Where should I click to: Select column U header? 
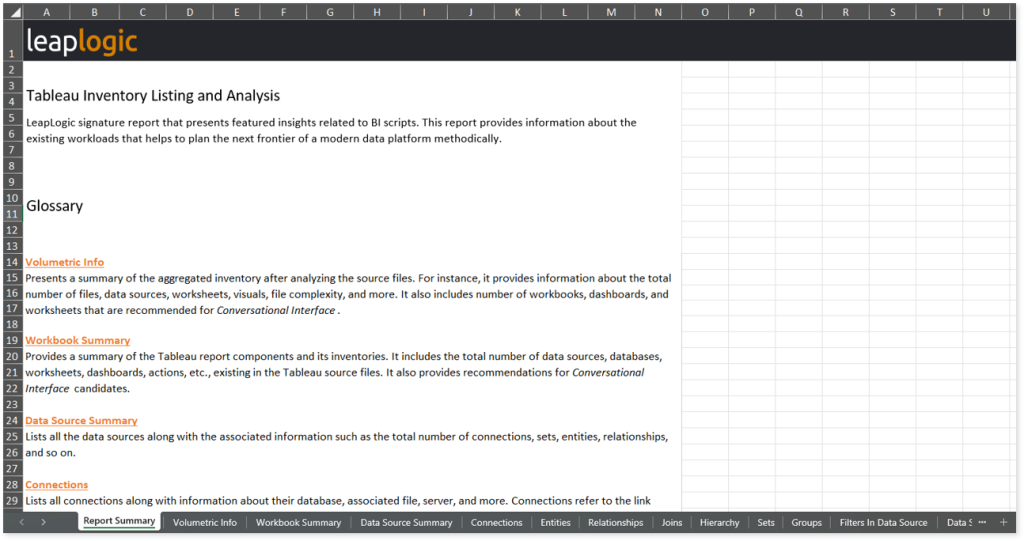[x=986, y=12]
